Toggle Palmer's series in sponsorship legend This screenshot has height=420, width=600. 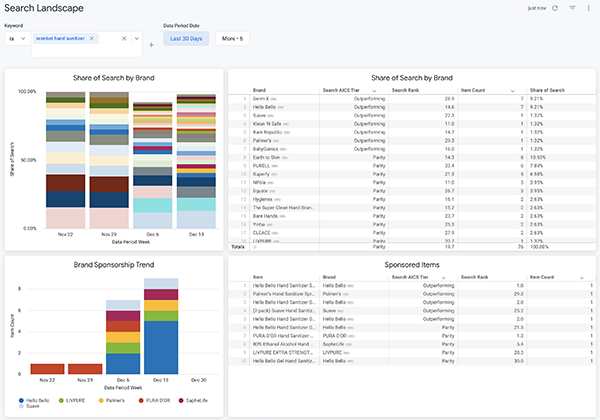click(112, 400)
